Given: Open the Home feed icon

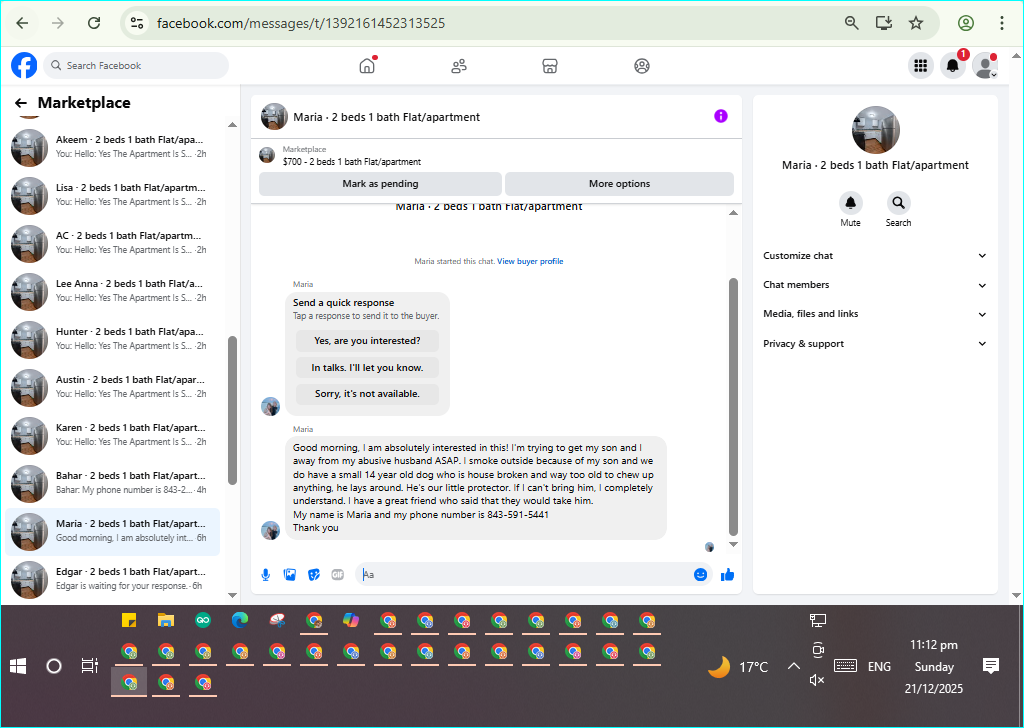Looking at the screenshot, I should (368, 66).
